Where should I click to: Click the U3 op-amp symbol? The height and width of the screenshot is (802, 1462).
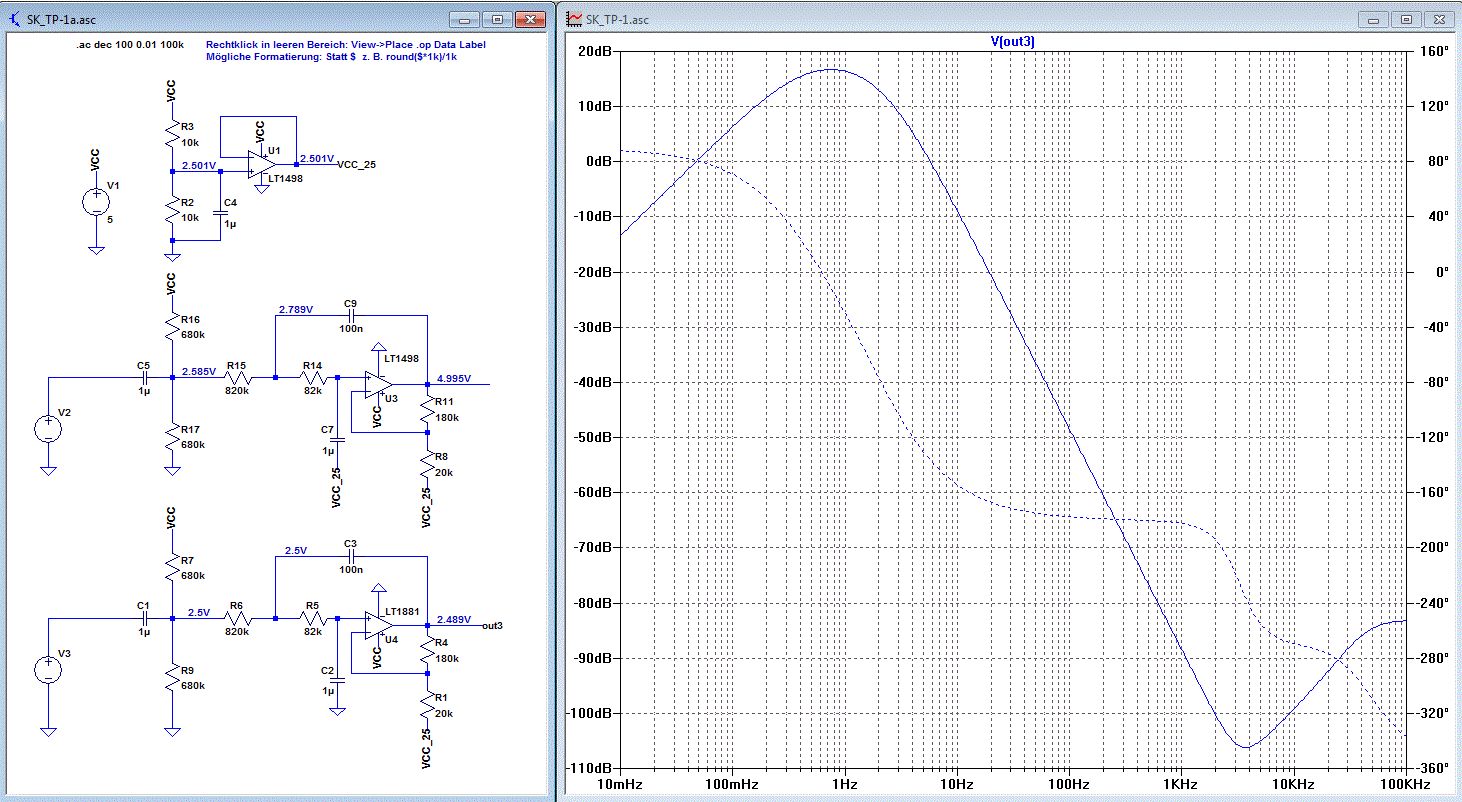coord(377,385)
